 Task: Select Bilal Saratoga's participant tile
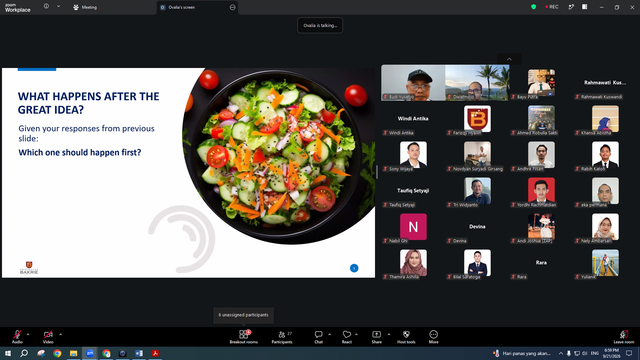coord(477,263)
